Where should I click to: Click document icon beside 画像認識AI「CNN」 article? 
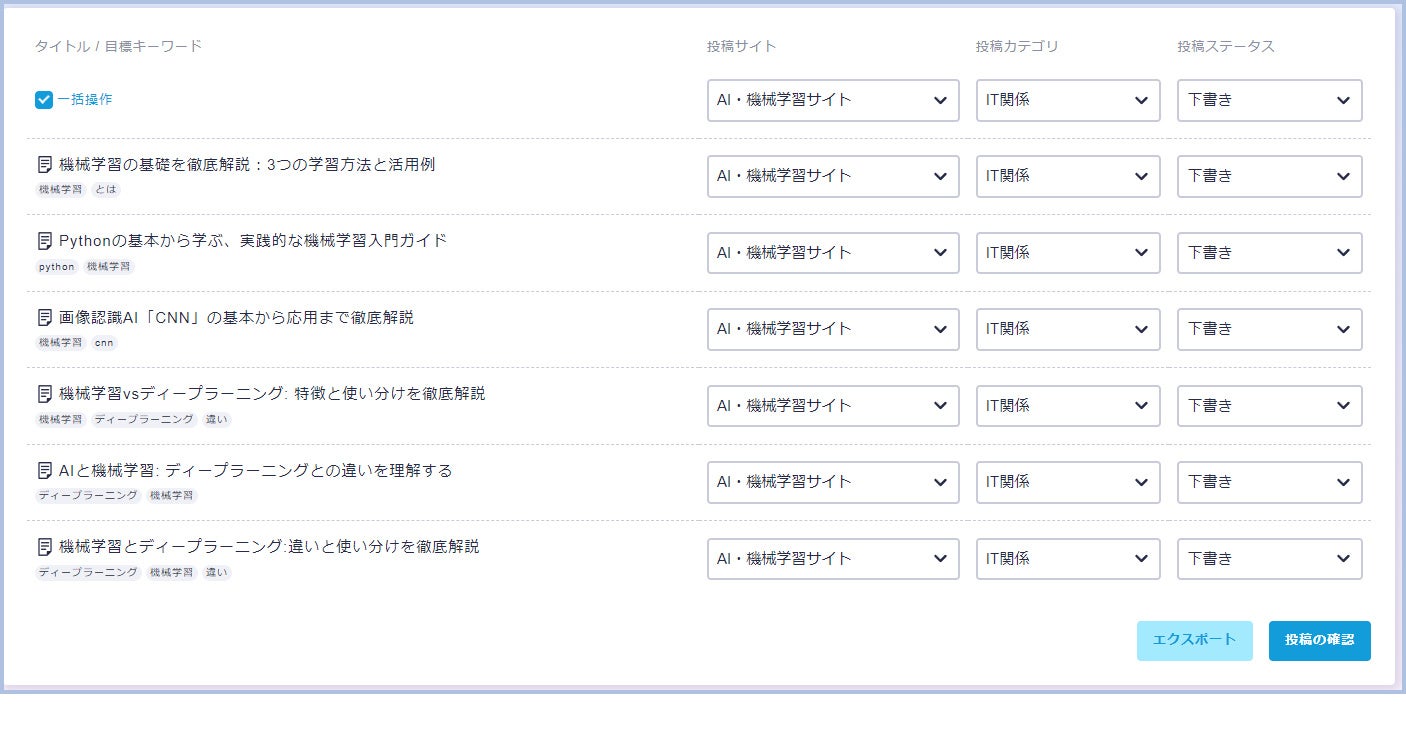click(x=44, y=317)
